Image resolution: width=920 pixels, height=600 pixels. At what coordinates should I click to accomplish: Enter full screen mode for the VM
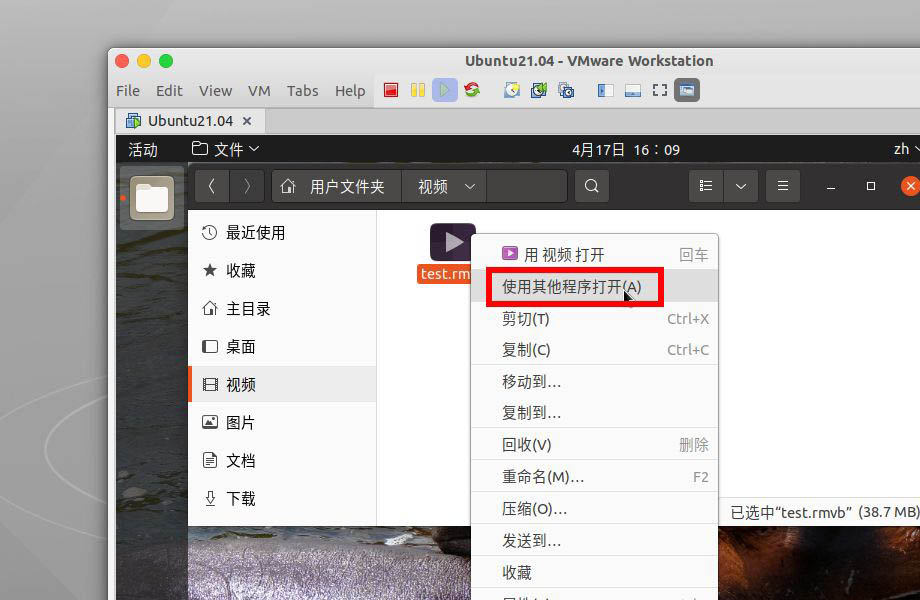[x=658, y=90]
